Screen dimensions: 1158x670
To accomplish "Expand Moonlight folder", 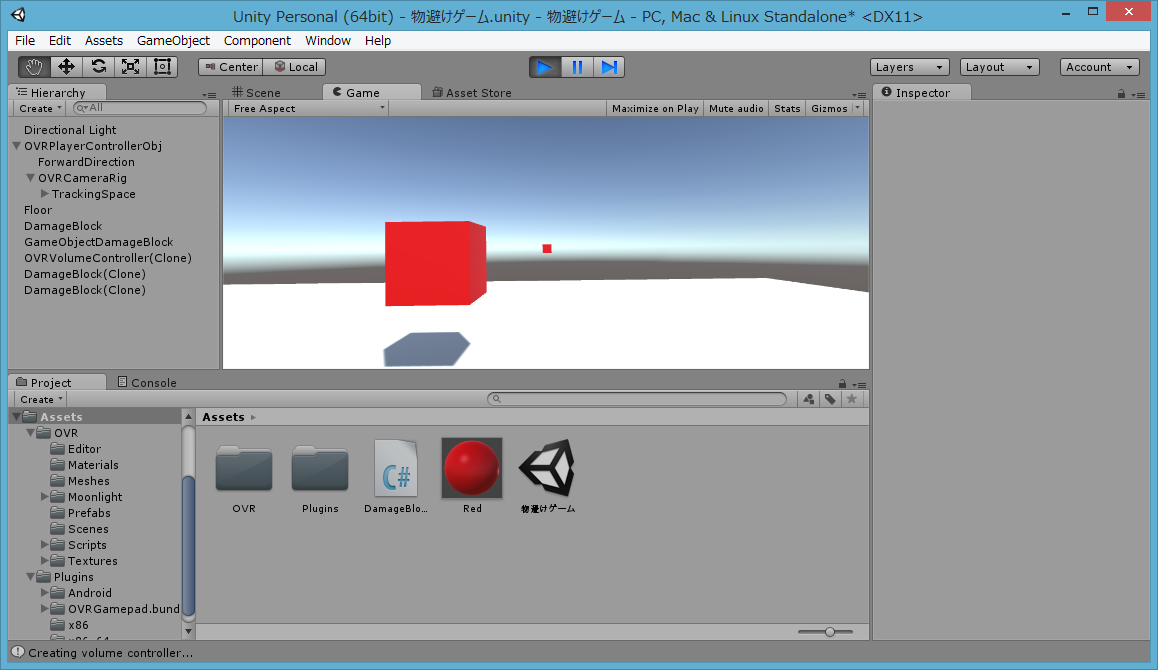I will [x=44, y=497].
